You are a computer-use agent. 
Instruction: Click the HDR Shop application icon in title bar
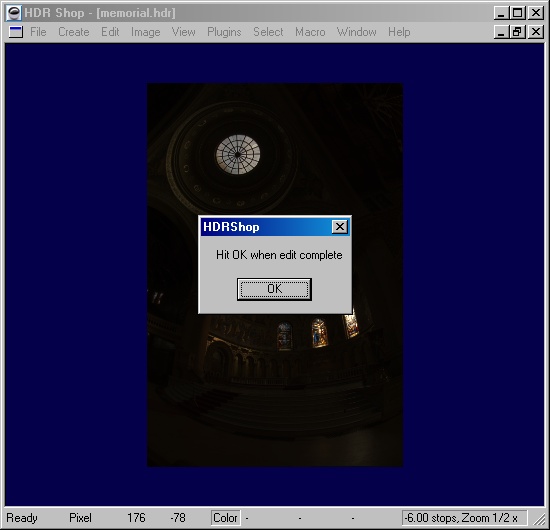(14, 13)
